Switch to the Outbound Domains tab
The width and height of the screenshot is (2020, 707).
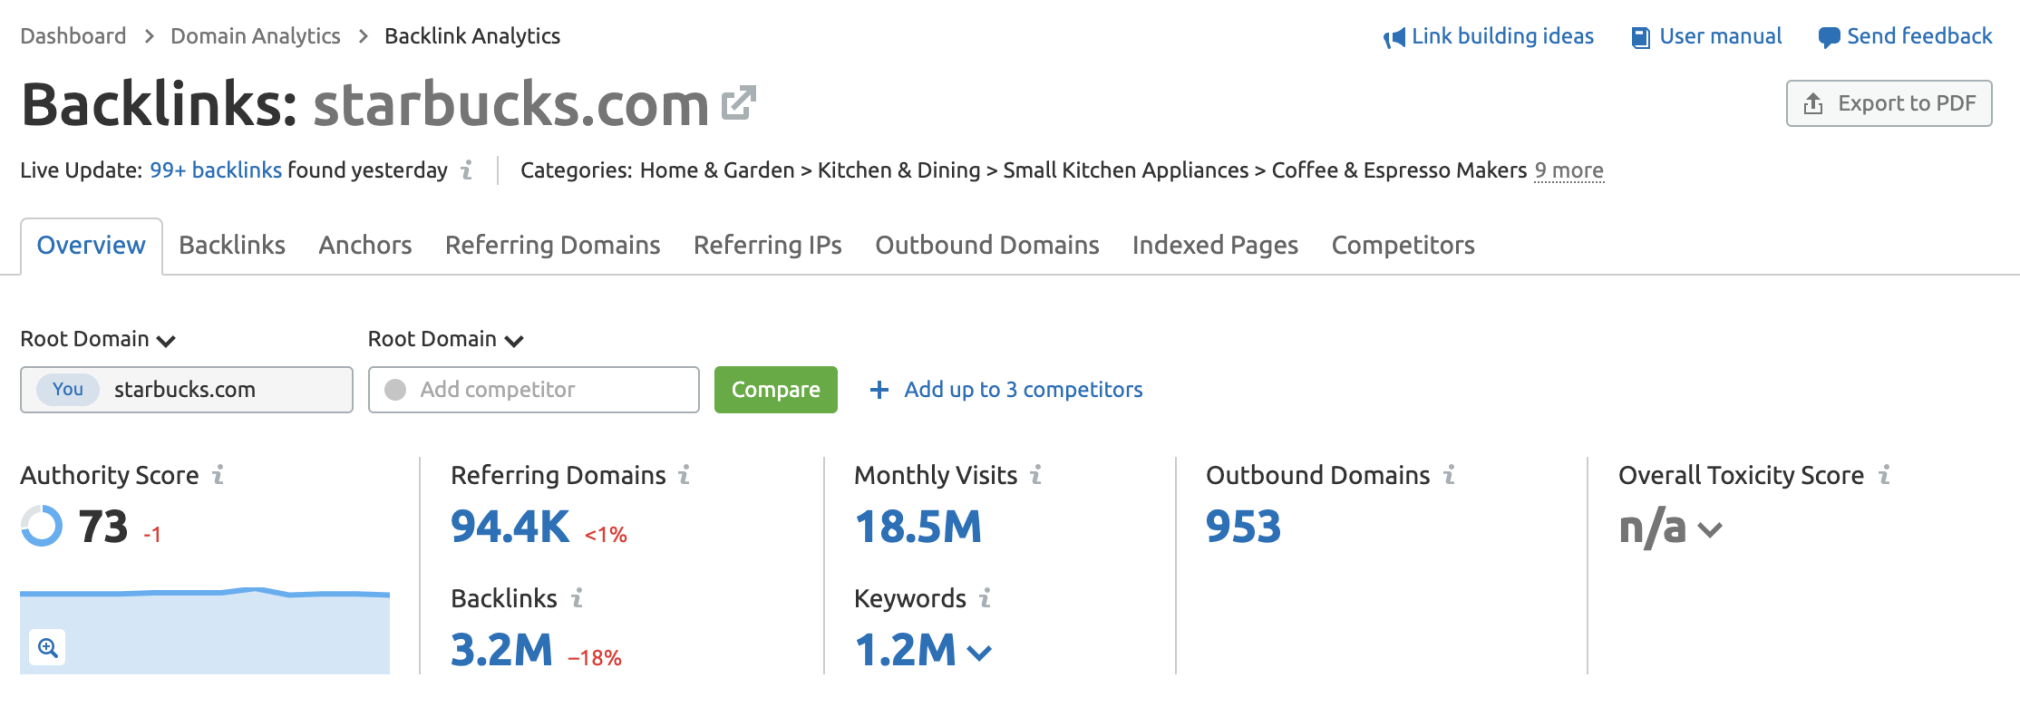tap(987, 245)
